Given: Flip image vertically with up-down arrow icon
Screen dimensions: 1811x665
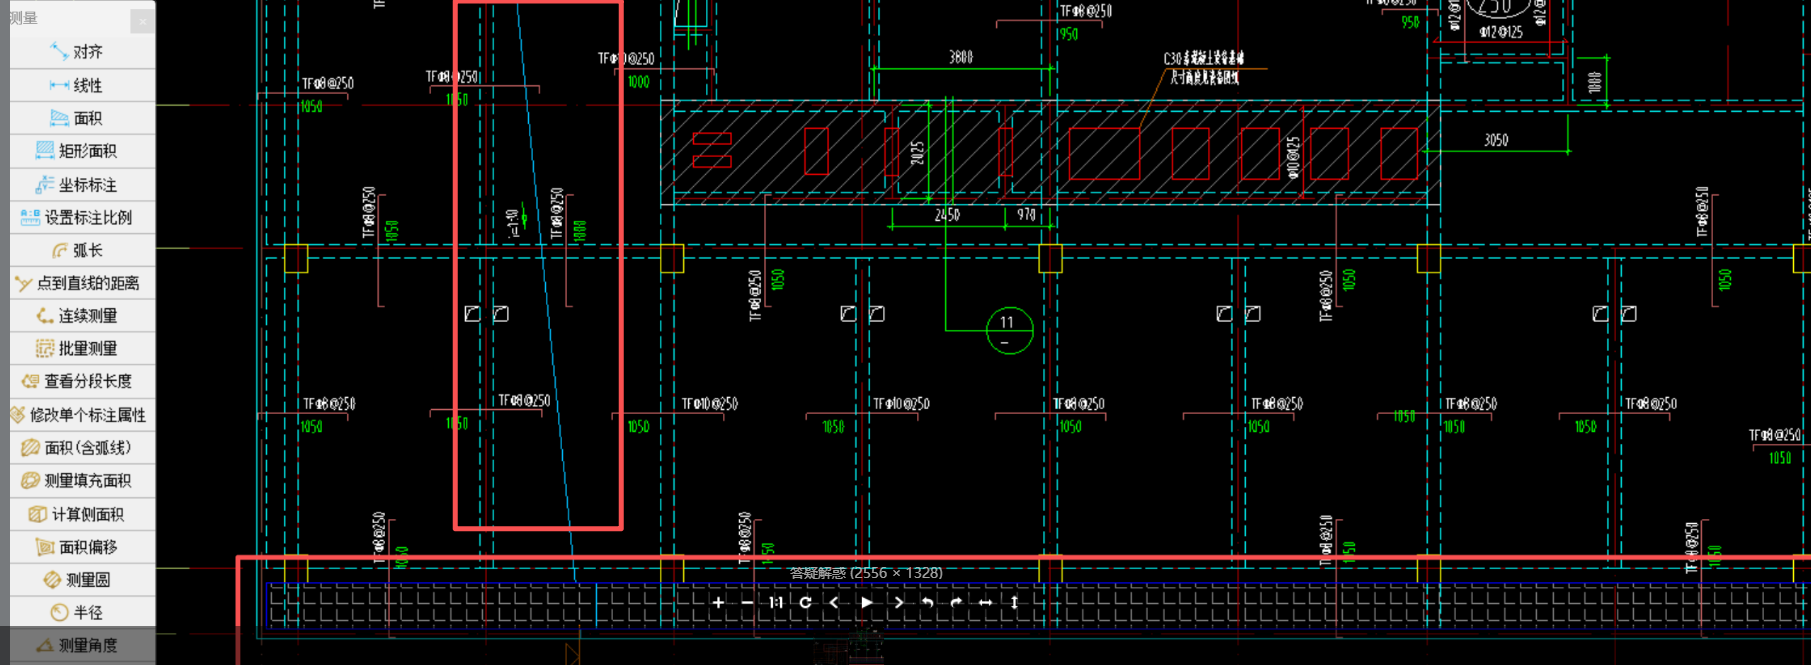Looking at the screenshot, I should tap(1014, 602).
